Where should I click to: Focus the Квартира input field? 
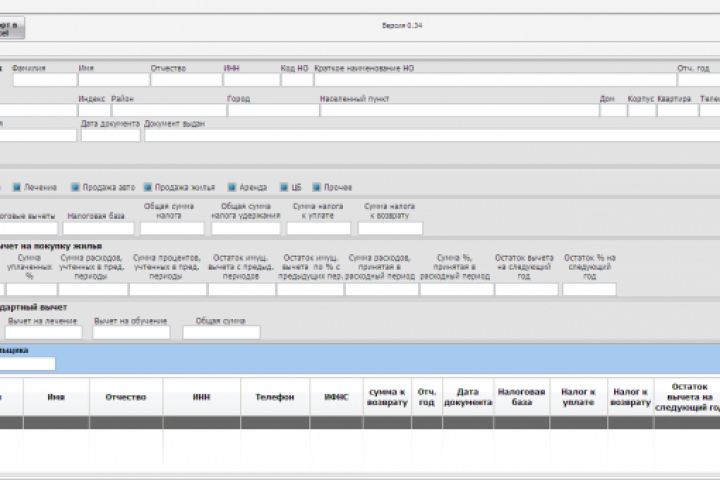click(x=678, y=110)
